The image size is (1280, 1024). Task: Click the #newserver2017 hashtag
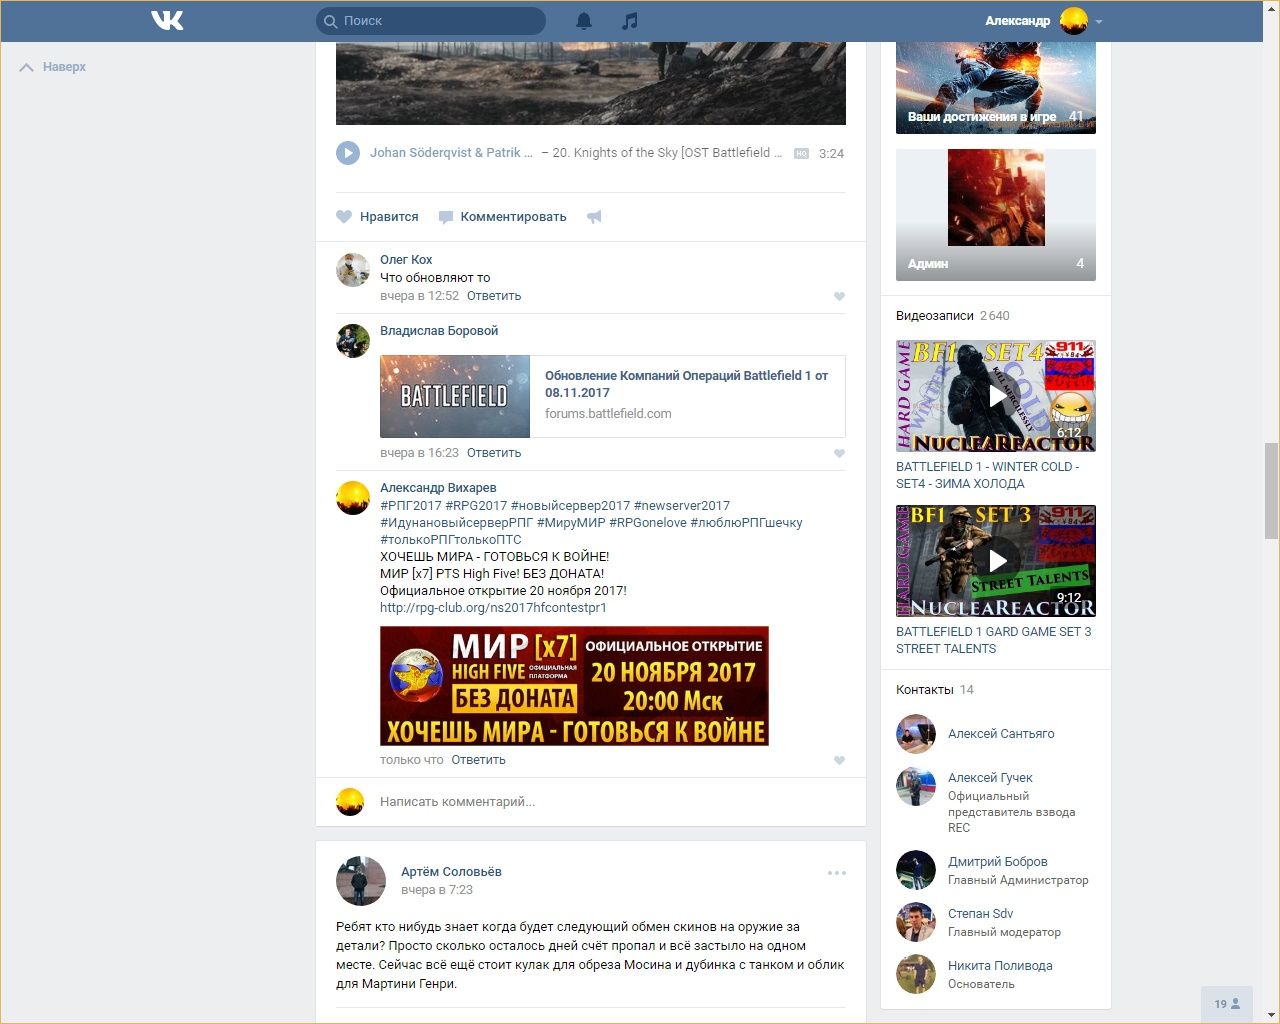coord(682,506)
